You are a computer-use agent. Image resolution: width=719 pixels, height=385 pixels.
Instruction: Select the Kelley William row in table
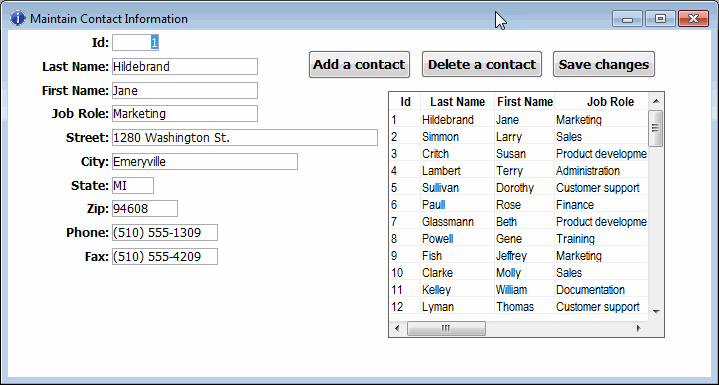pos(519,290)
